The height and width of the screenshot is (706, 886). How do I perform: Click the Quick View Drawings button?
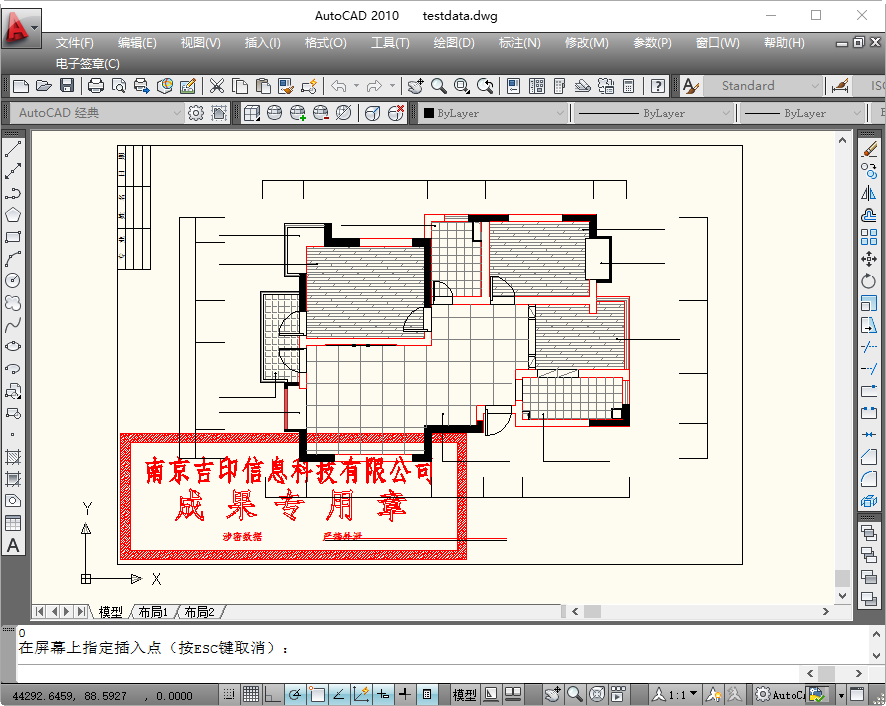click(x=513, y=694)
